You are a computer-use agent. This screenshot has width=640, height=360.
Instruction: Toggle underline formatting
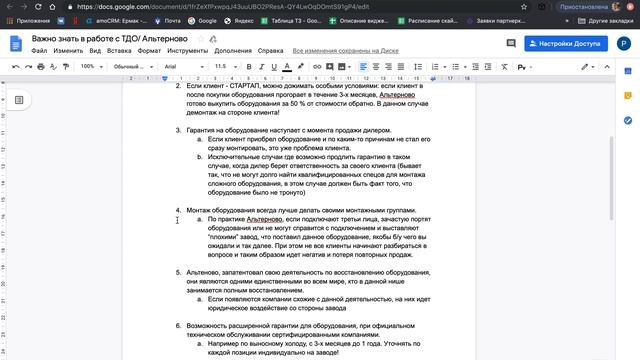(274, 67)
